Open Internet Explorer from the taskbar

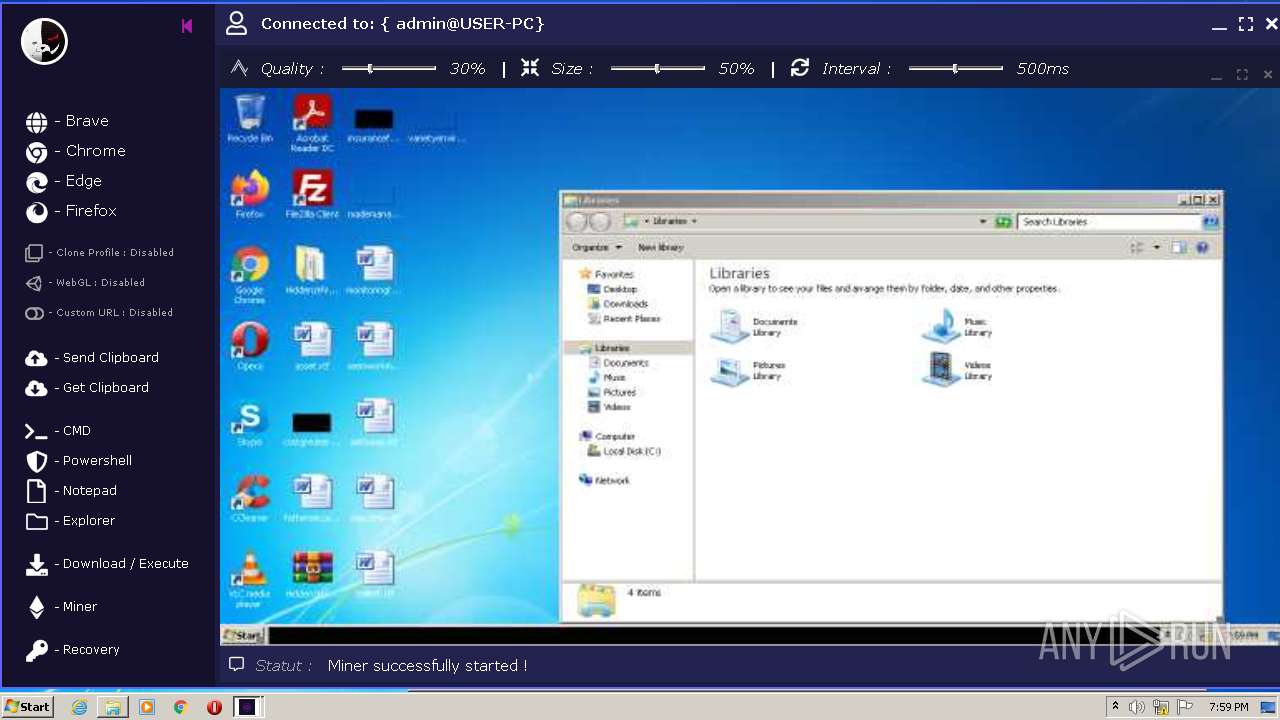[x=79, y=707]
